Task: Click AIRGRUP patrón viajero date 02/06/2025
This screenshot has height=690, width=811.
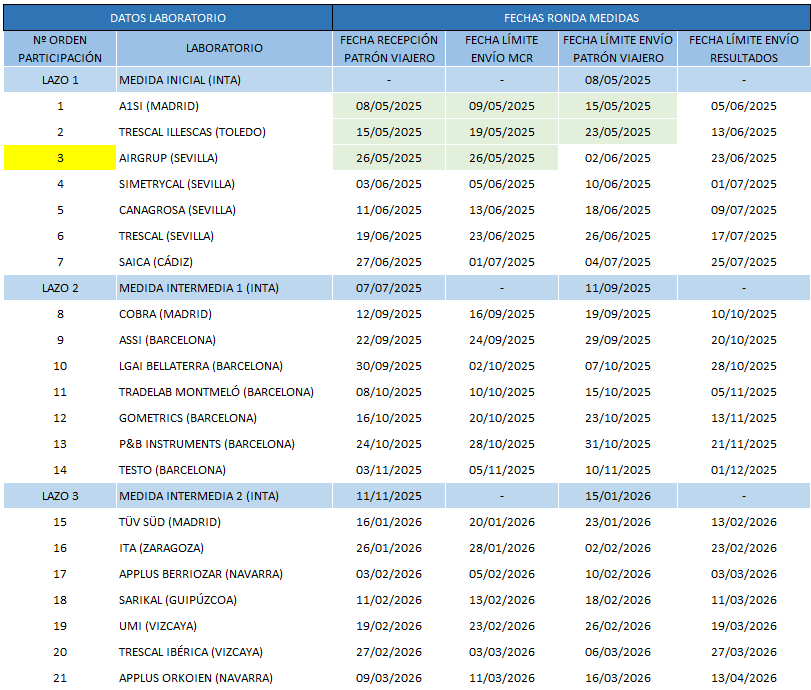Action: [618, 158]
